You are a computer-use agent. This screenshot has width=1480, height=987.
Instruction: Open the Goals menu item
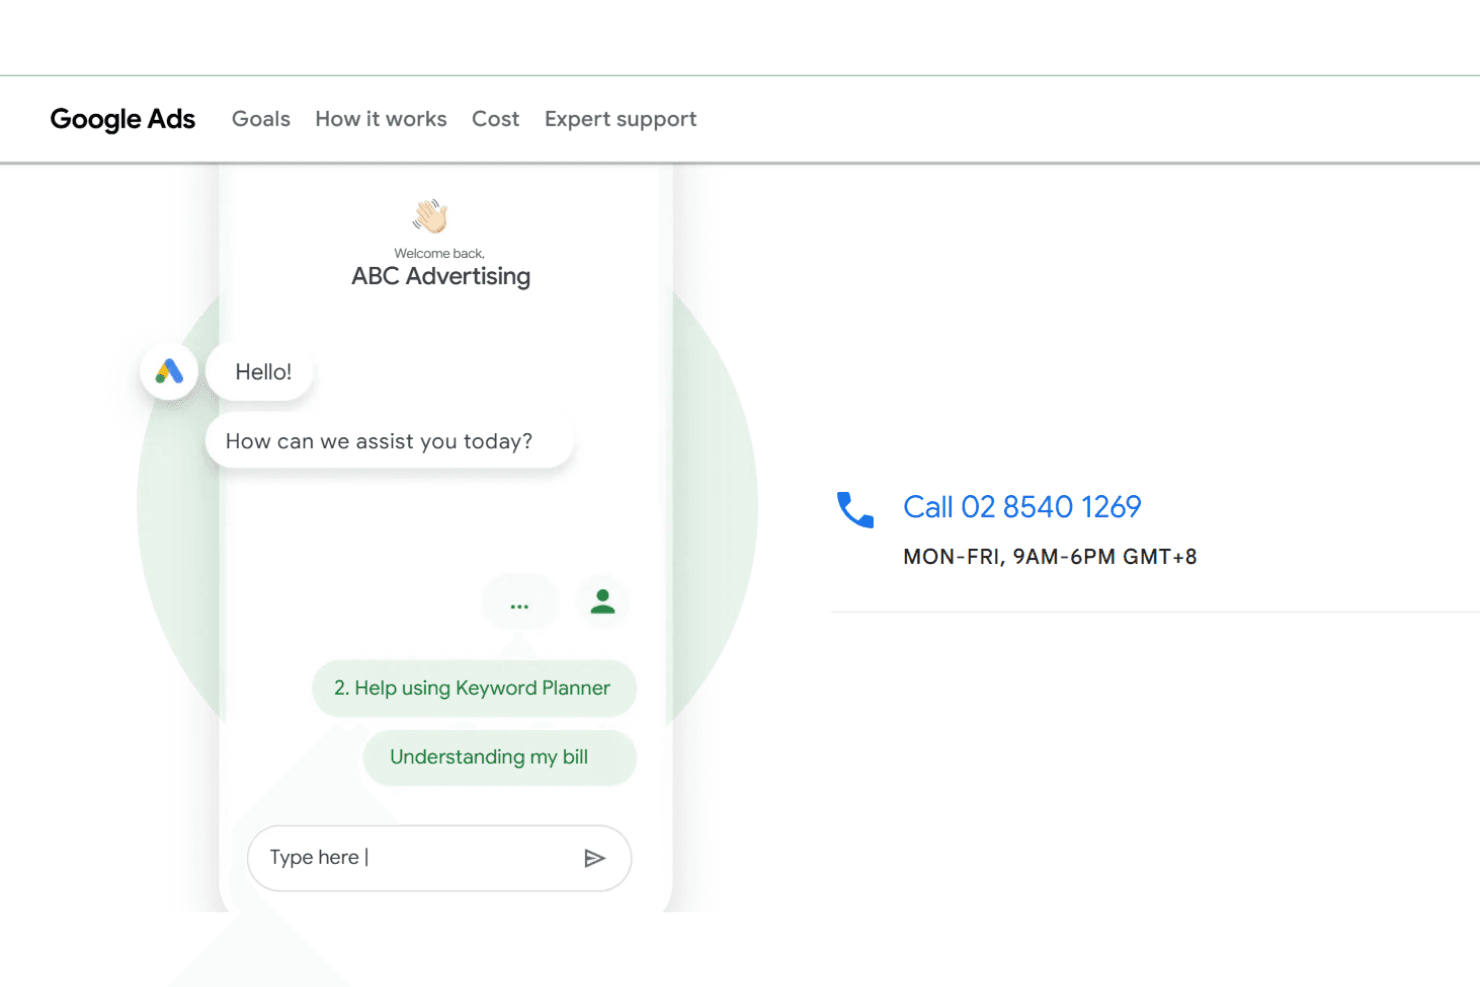(261, 119)
